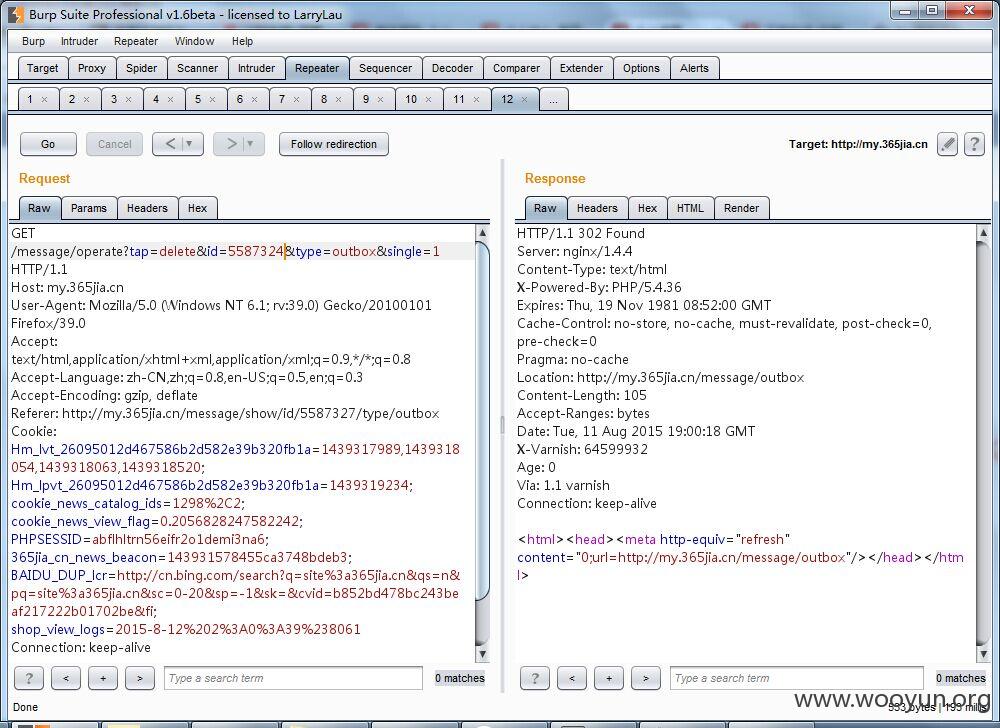Click the request pane scroll down arrow

tap(483, 654)
